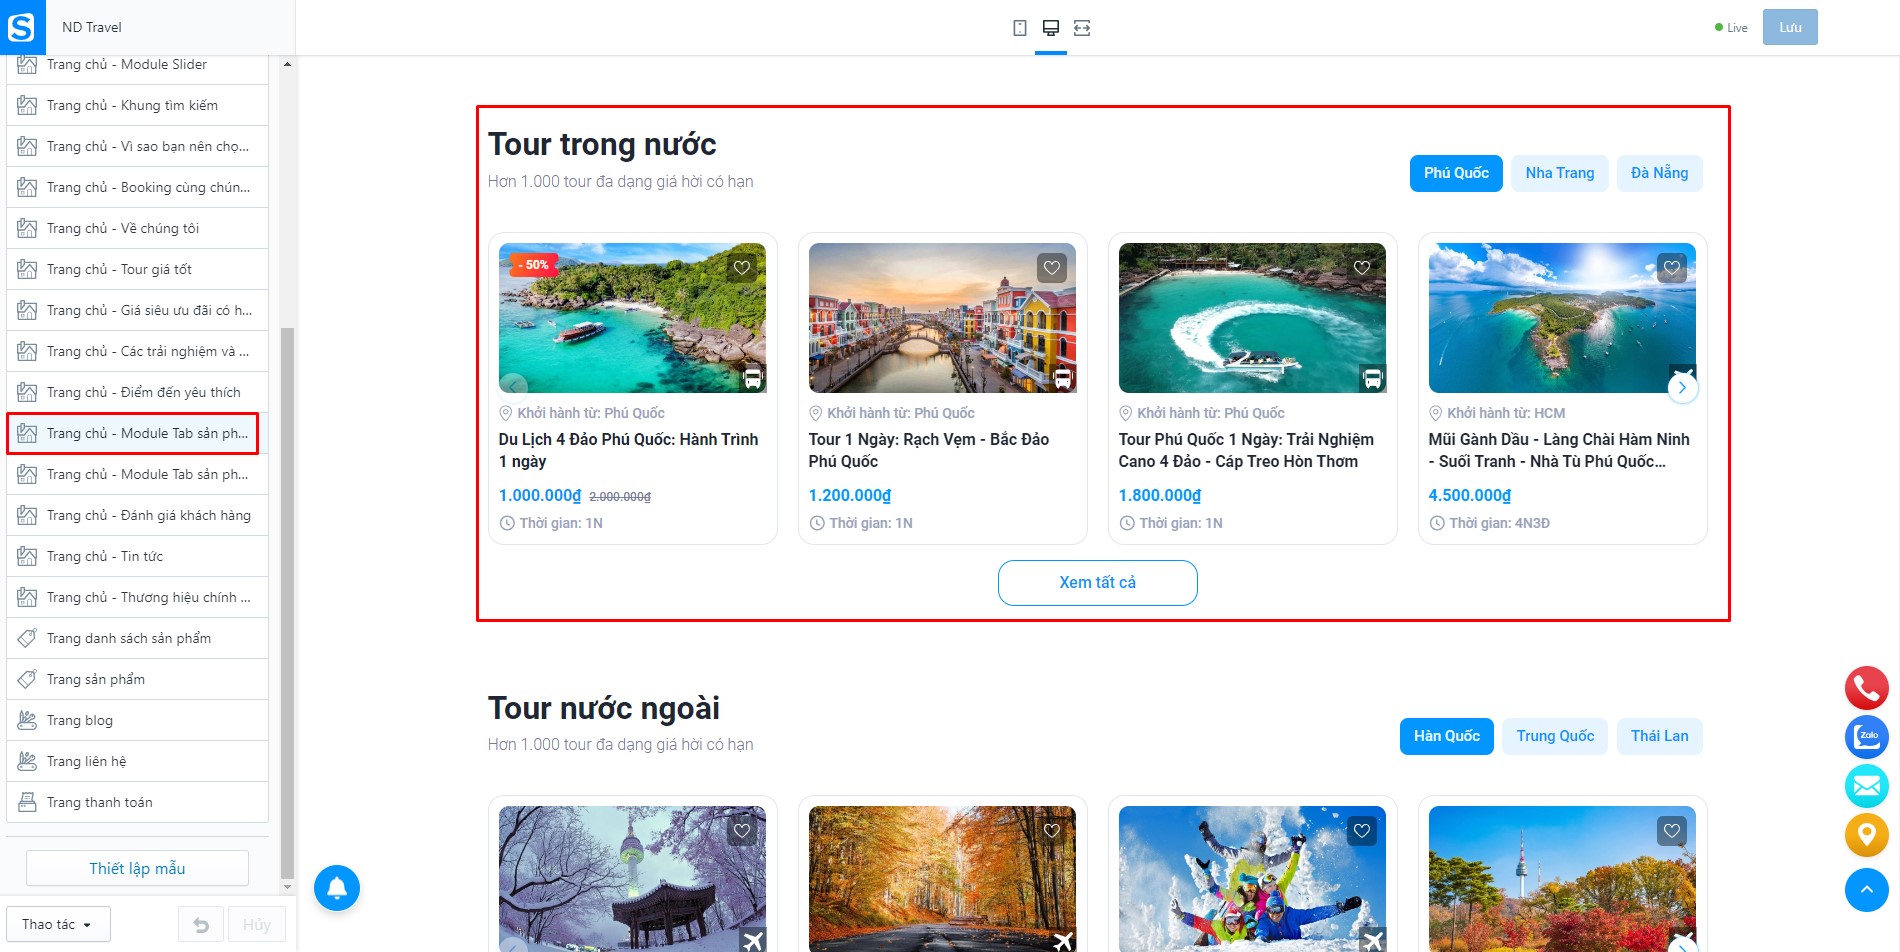The height and width of the screenshot is (952, 1900).
Task: Favorite the Mũi Gành Dầu tour card
Action: pos(1672,268)
